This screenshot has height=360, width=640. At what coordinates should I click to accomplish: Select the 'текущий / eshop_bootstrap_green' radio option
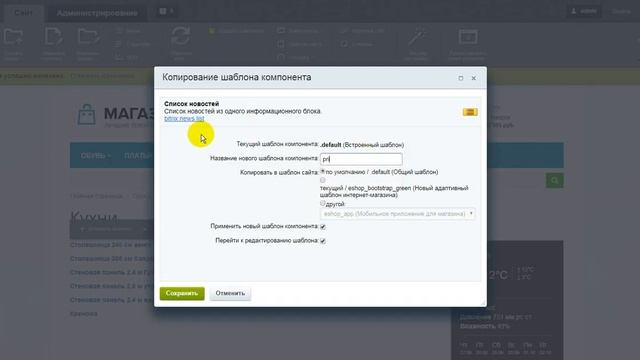(x=323, y=180)
